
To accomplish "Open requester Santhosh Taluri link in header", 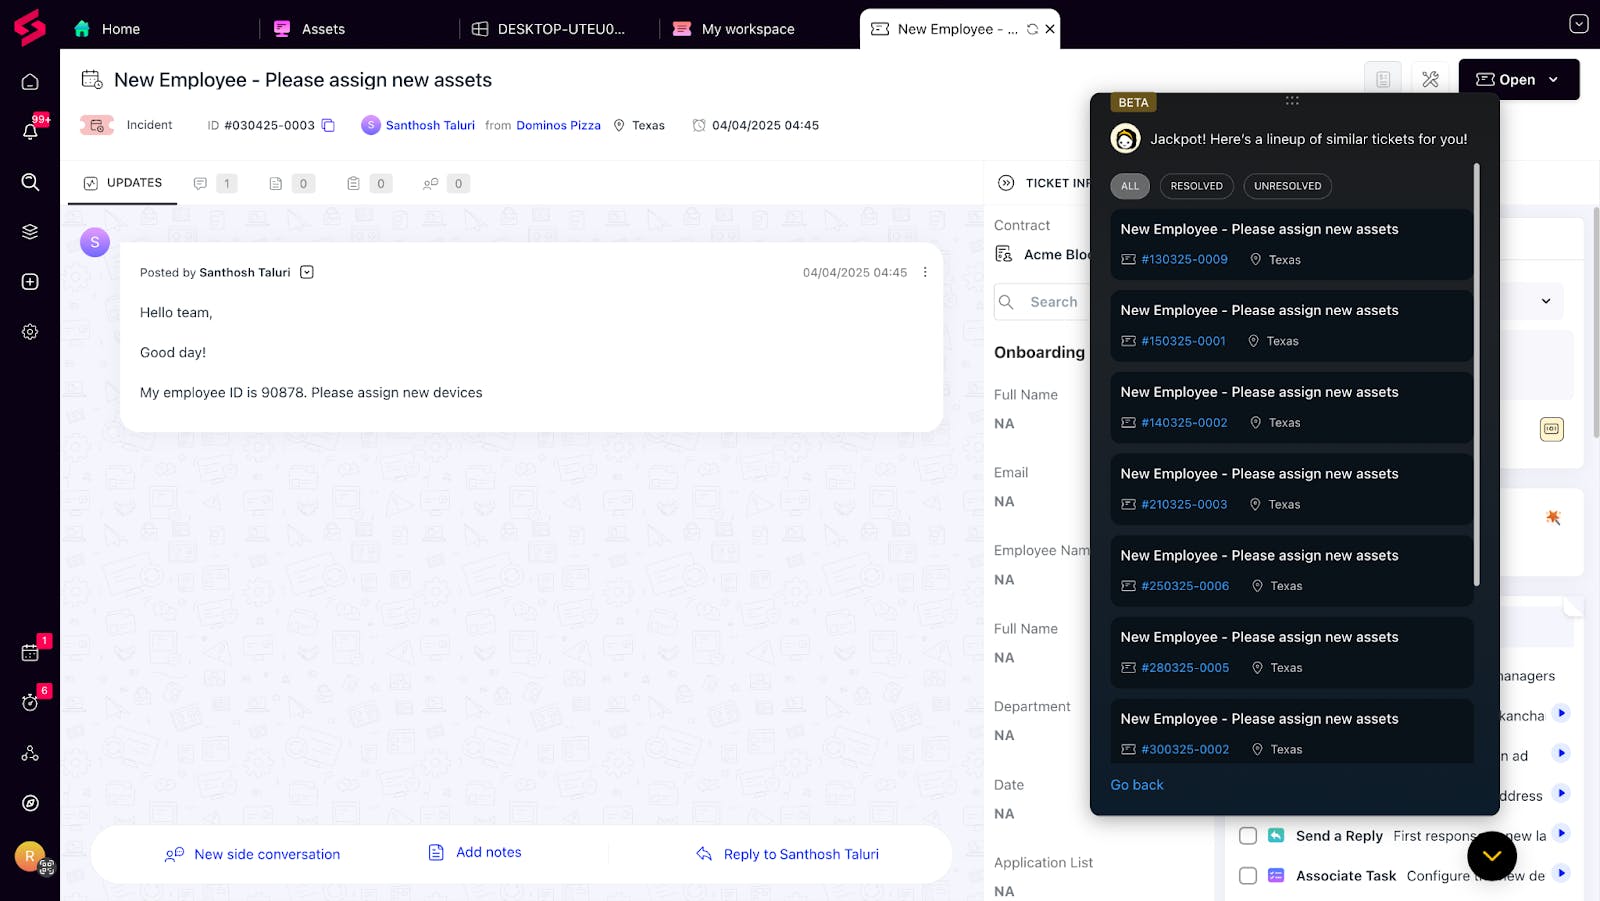I will pyautogui.click(x=430, y=125).
